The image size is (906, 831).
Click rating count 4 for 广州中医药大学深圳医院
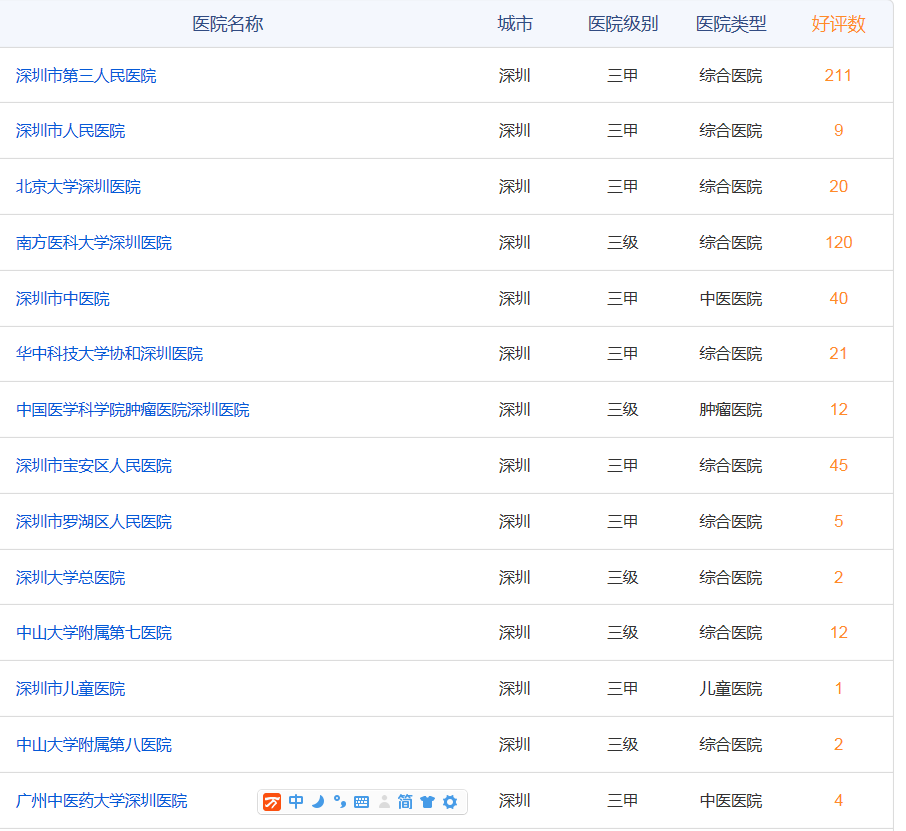[x=838, y=801]
